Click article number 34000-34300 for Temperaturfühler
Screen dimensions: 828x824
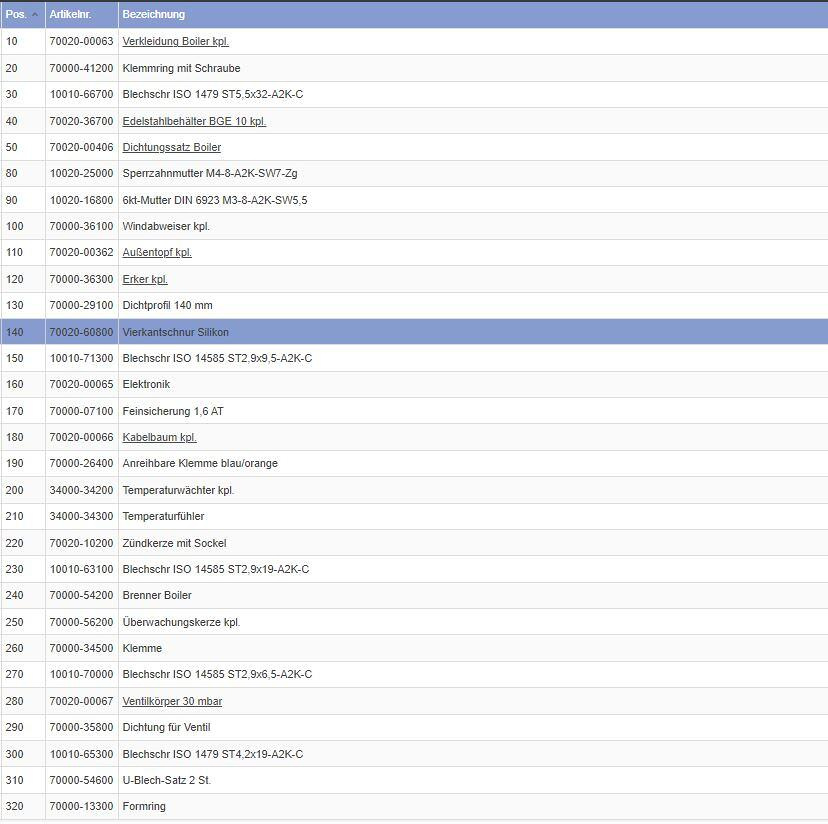pos(81,516)
